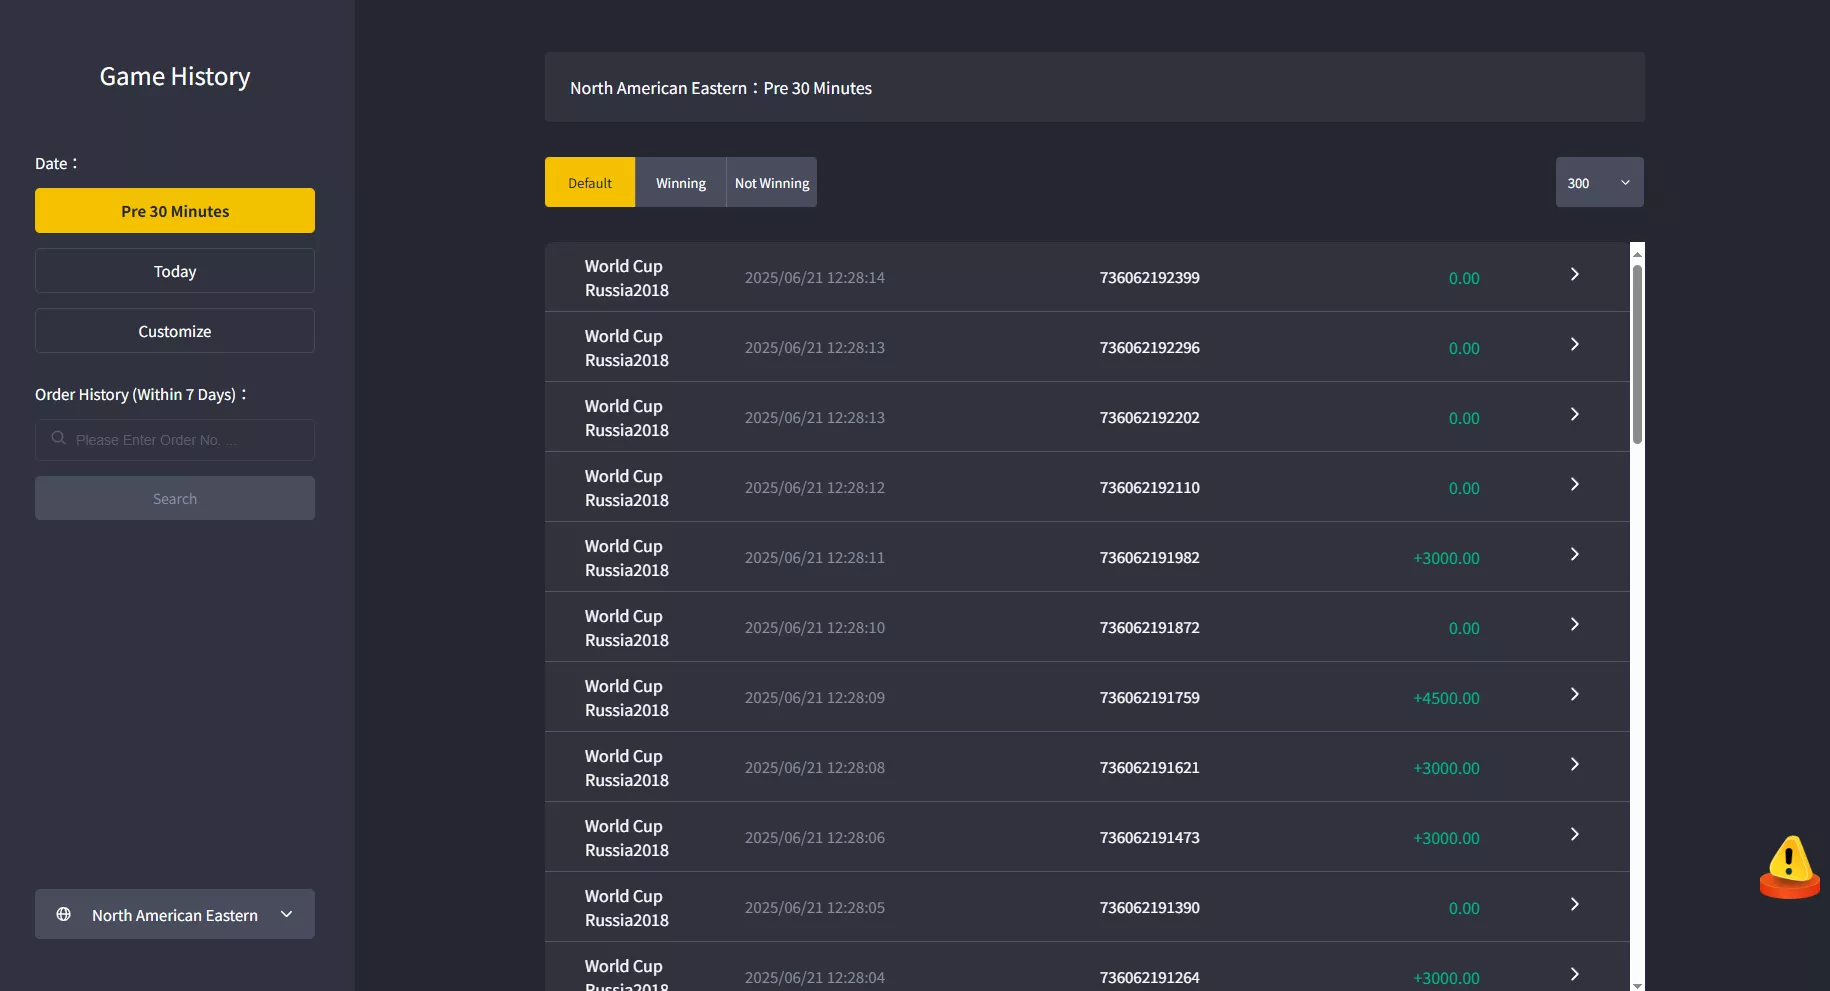Click the timestamp 2025/06/21 12:28:06
Image resolution: width=1830 pixels, height=991 pixels.
[x=815, y=837]
